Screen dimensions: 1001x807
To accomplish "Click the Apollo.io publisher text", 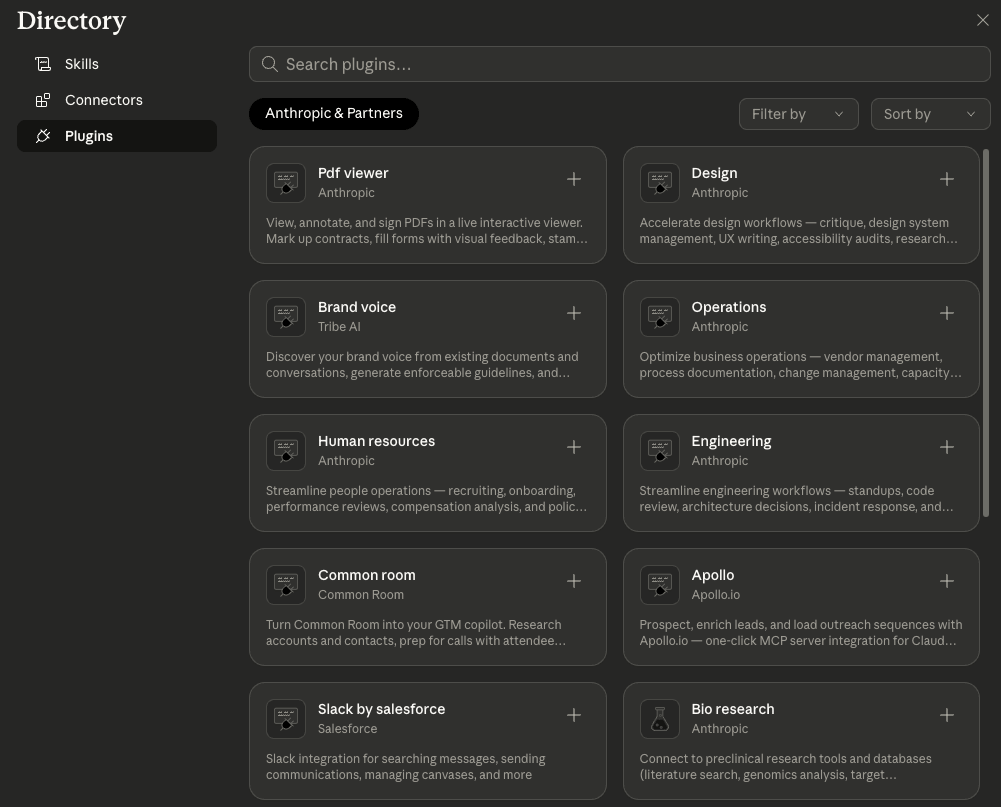I will pos(716,595).
